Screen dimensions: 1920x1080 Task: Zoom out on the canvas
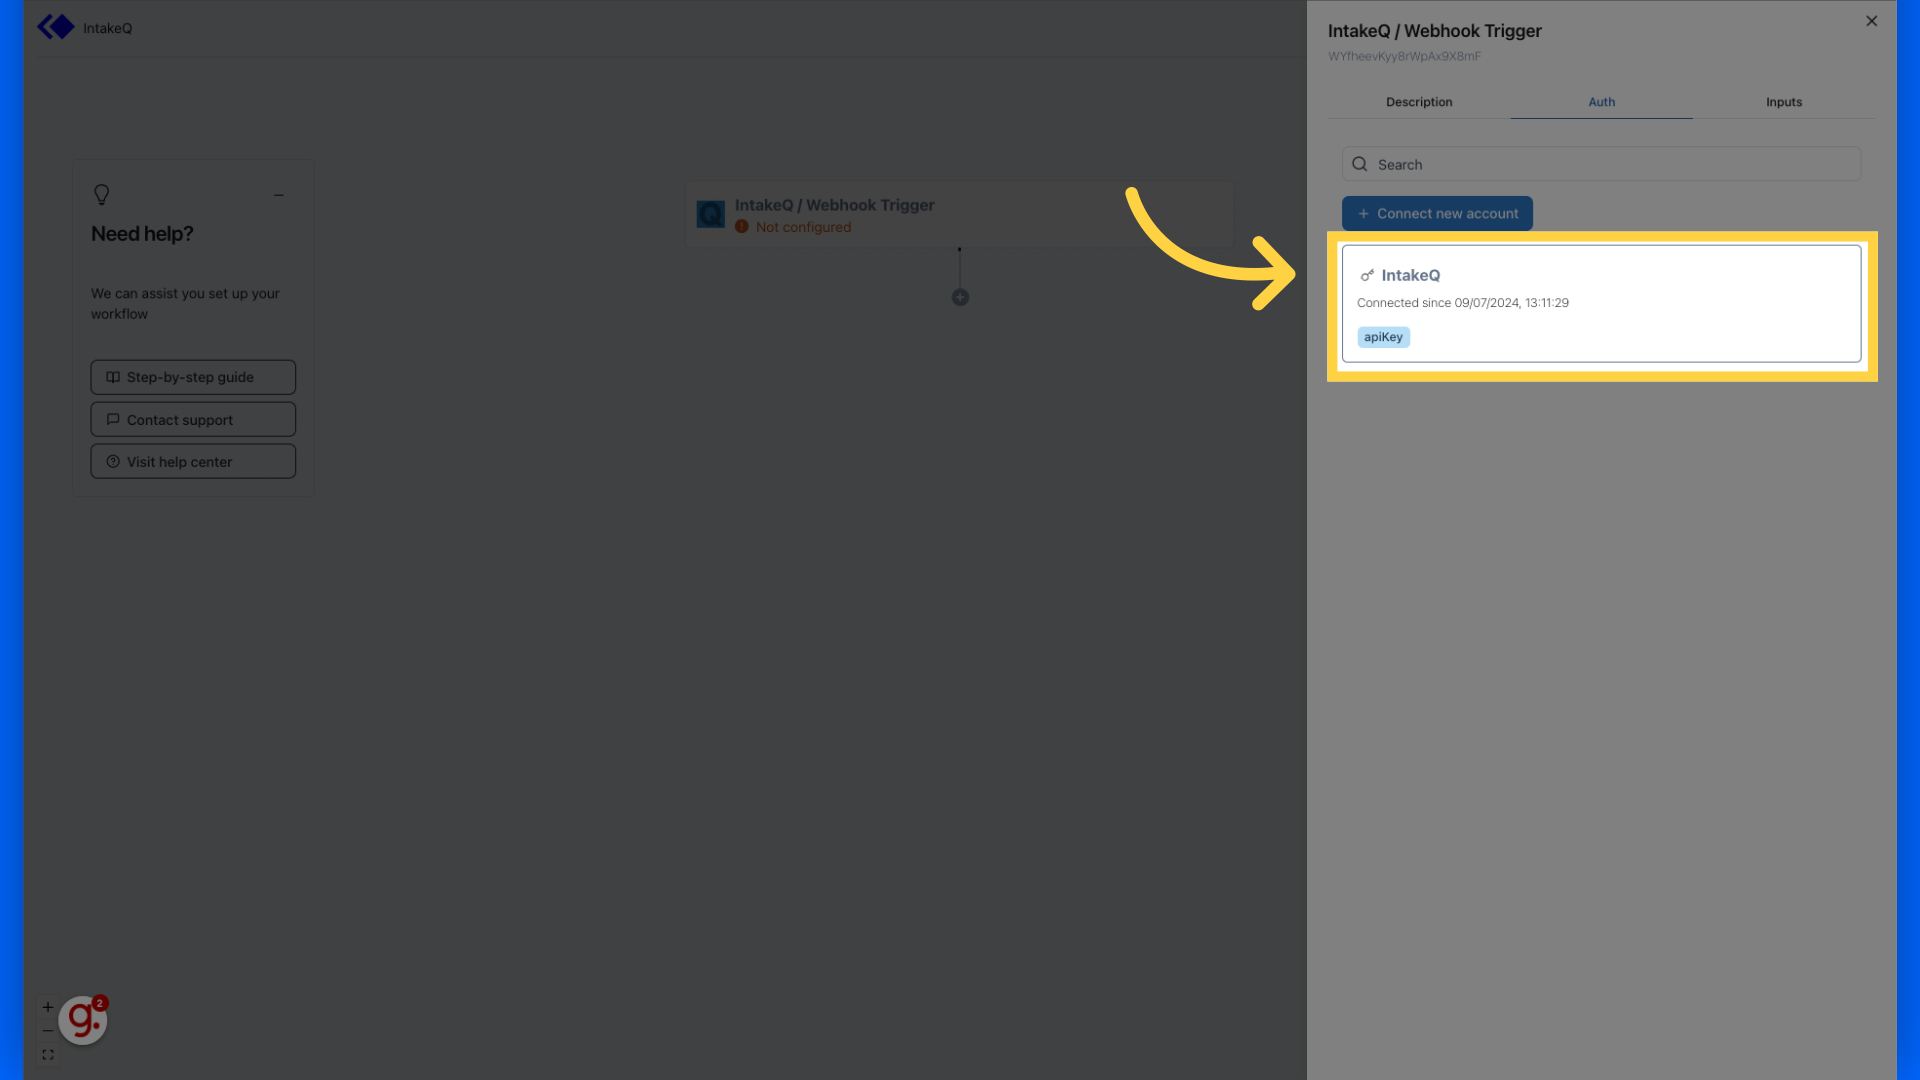pos(48,1031)
